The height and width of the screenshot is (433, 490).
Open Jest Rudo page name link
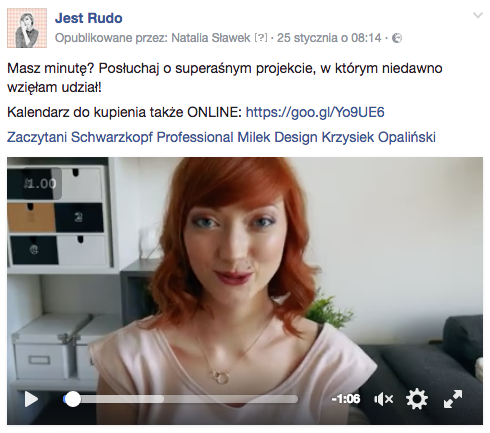89,18
